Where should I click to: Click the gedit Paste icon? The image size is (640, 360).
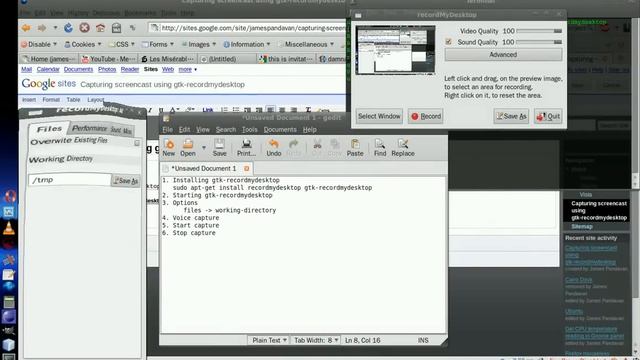(x=355, y=144)
